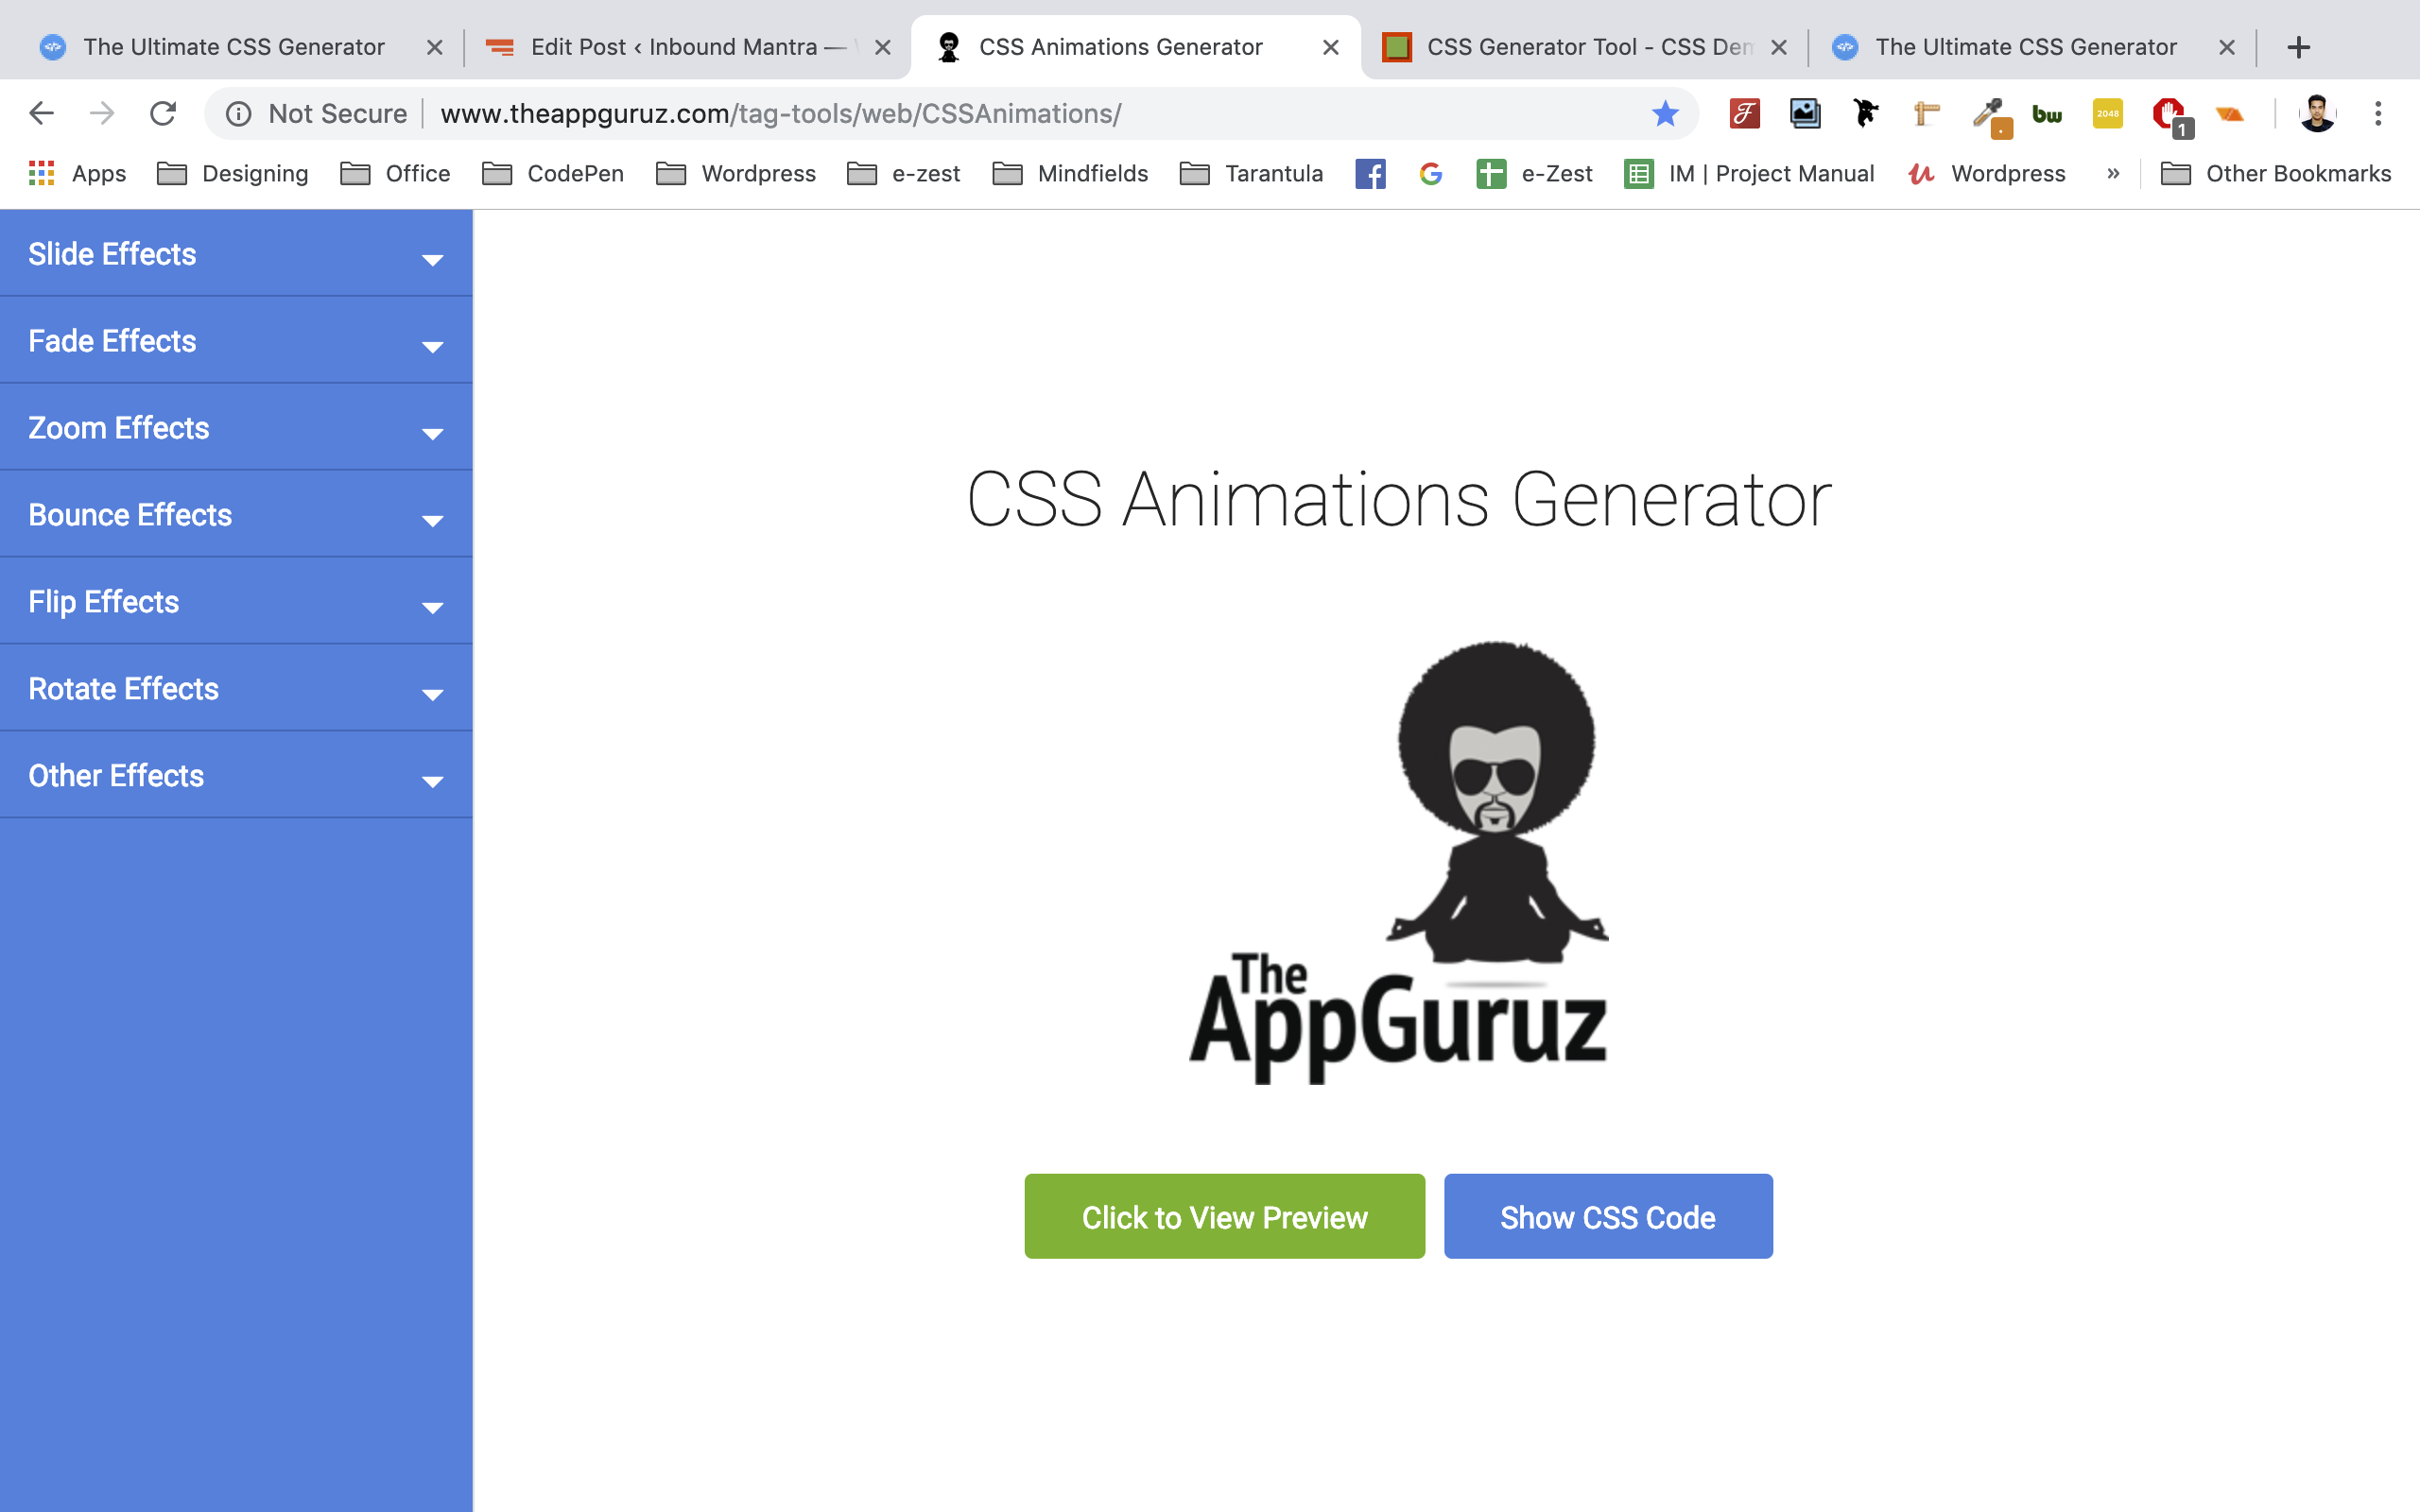Open the Other Bookmarks folder
The height and width of the screenshot is (1512, 2420).
2276,174
